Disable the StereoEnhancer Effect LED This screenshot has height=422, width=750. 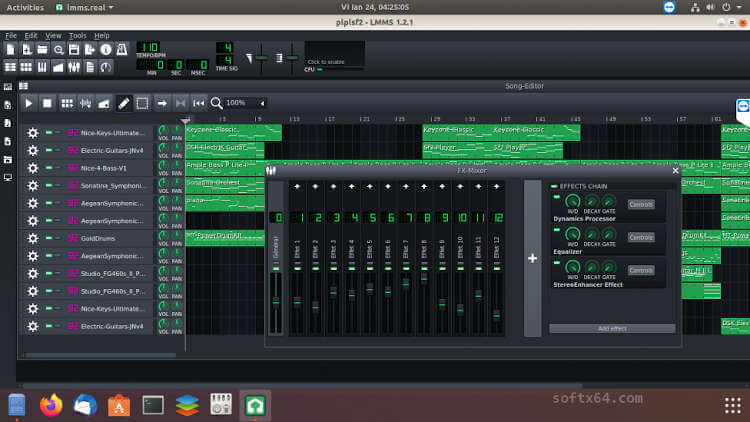tap(556, 263)
